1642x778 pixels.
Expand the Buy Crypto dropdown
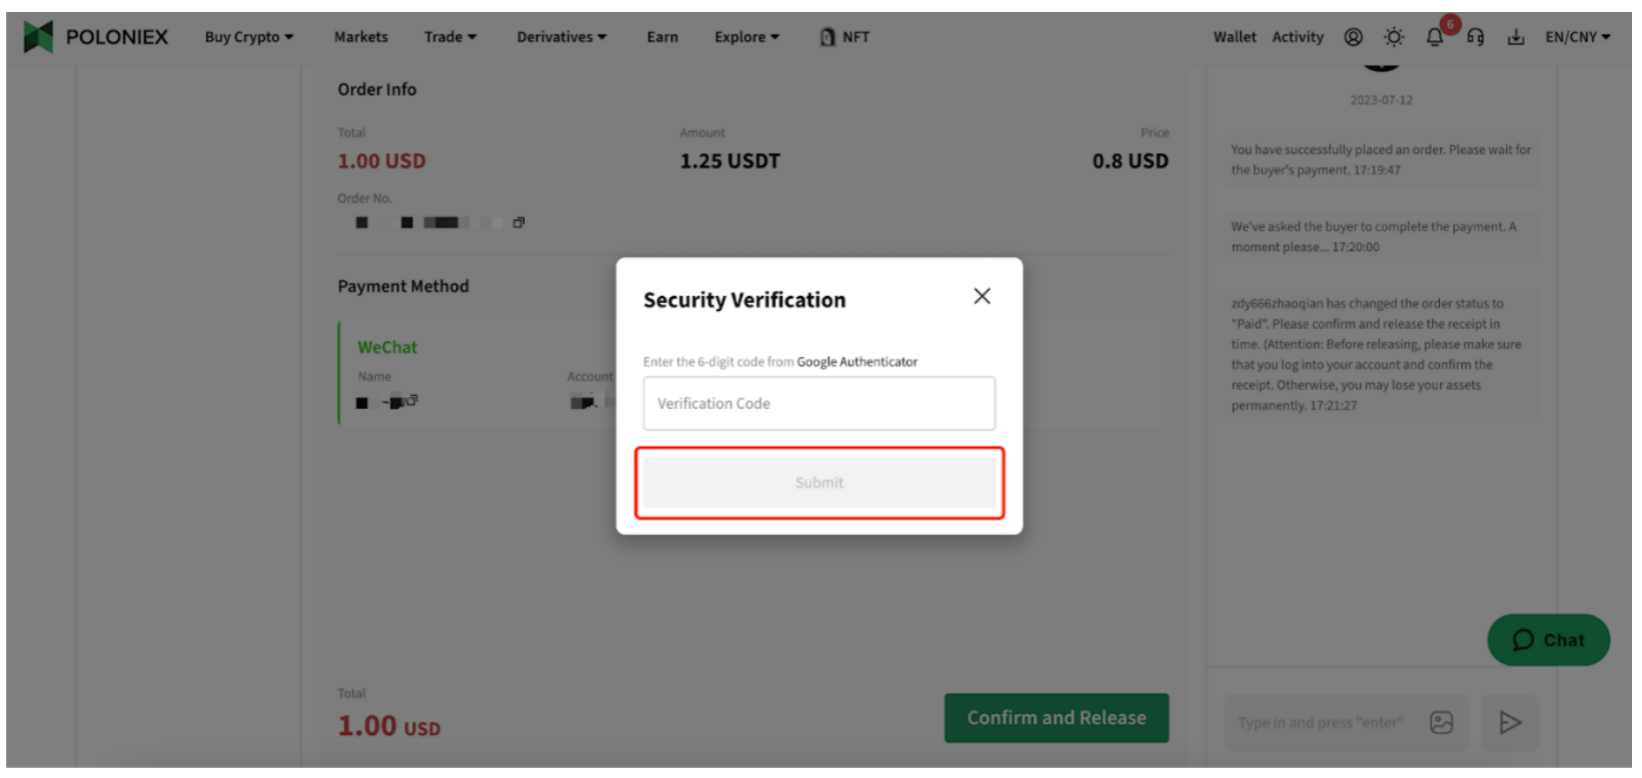(x=249, y=37)
